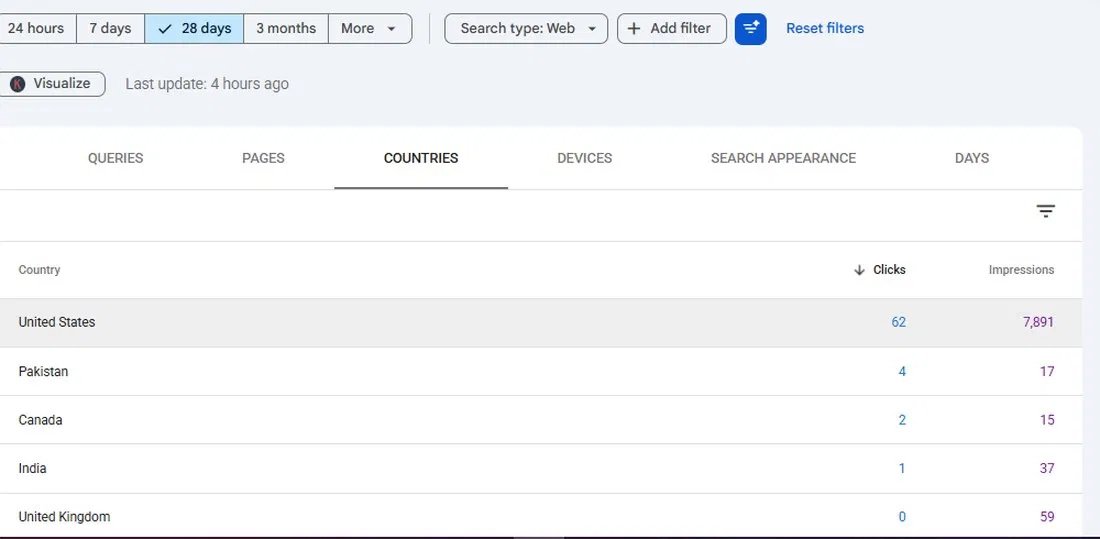Click the Visualize button
The width and height of the screenshot is (1100, 539).
tap(53, 84)
